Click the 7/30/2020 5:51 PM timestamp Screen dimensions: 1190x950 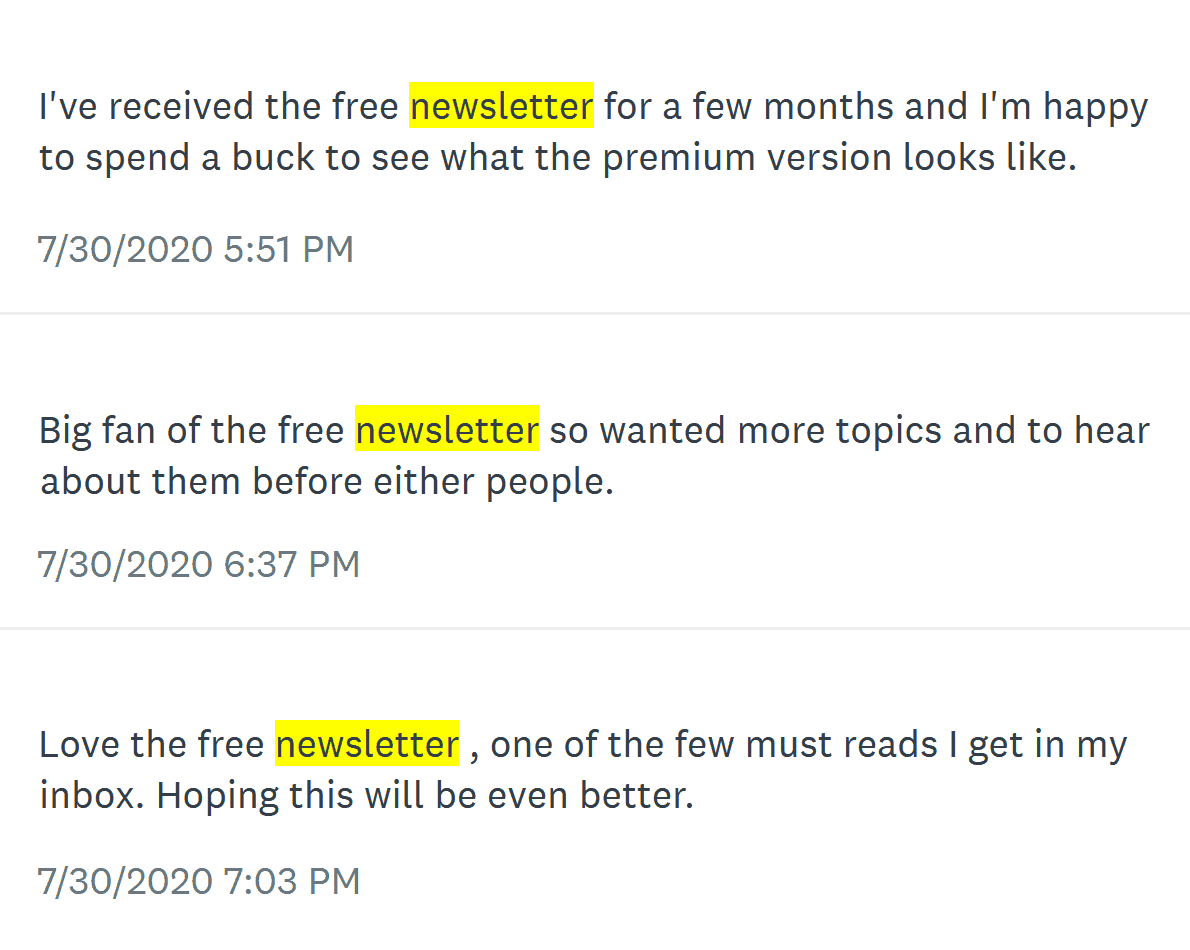click(x=196, y=249)
